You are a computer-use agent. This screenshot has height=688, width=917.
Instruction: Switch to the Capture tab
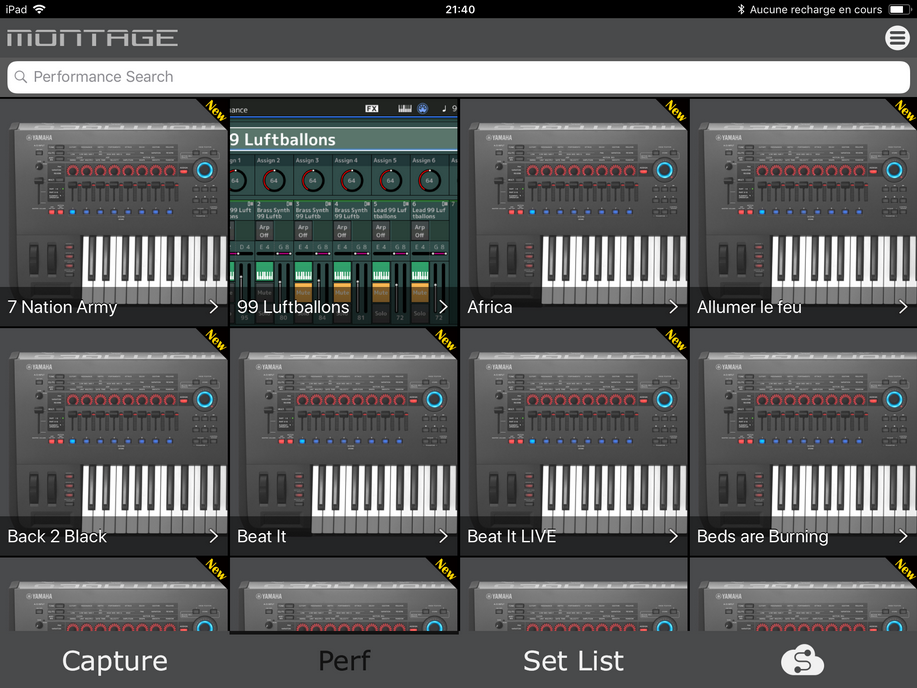pyautogui.click(x=115, y=661)
